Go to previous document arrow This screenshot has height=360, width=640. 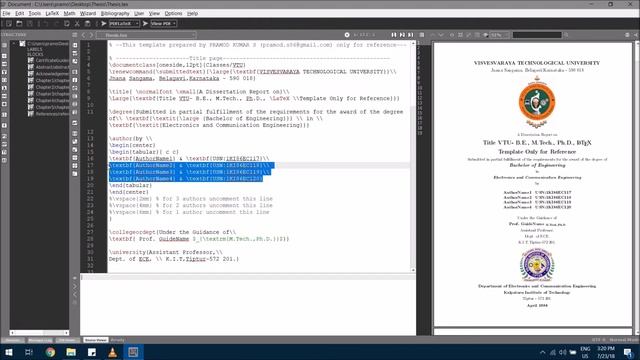[x=84, y=35]
